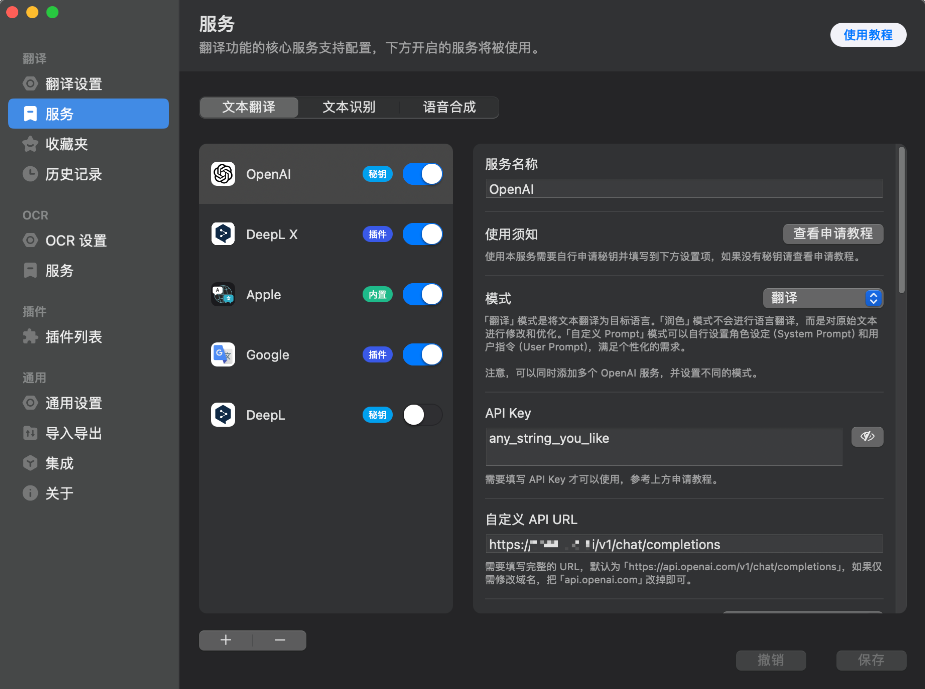Switch to the 语音合成 tab
This screenshot has width=925, height=689.
click(x=449, y=107)
